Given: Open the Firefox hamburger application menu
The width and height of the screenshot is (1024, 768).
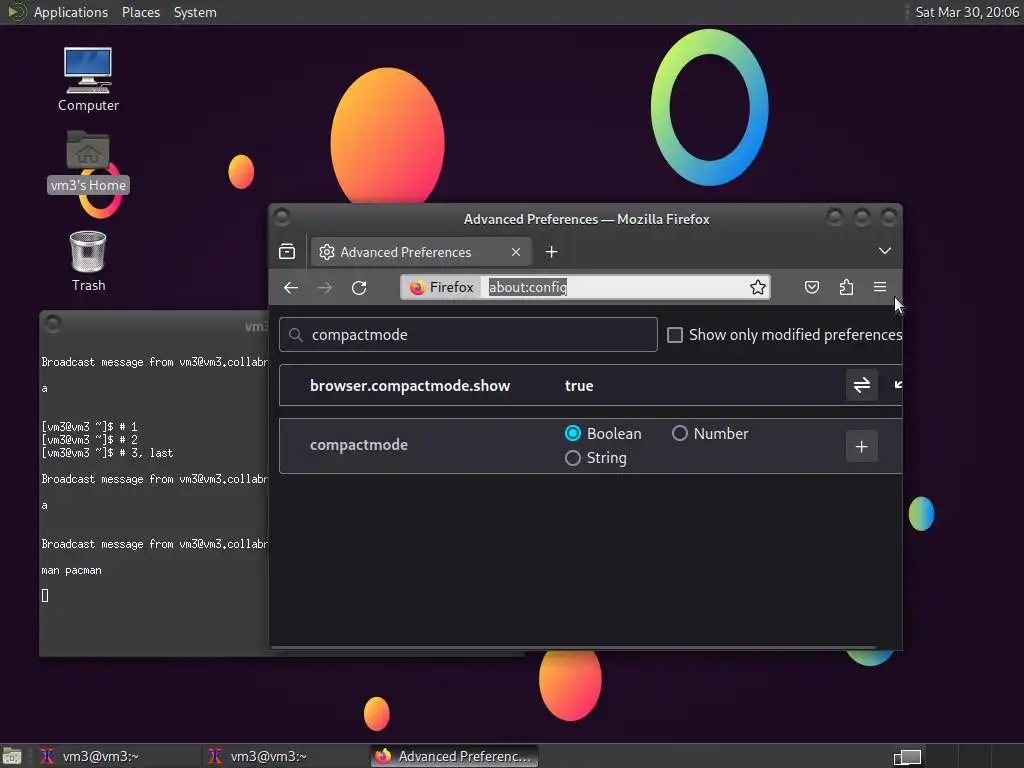Looking at the screenshot, I should (880, 287).
